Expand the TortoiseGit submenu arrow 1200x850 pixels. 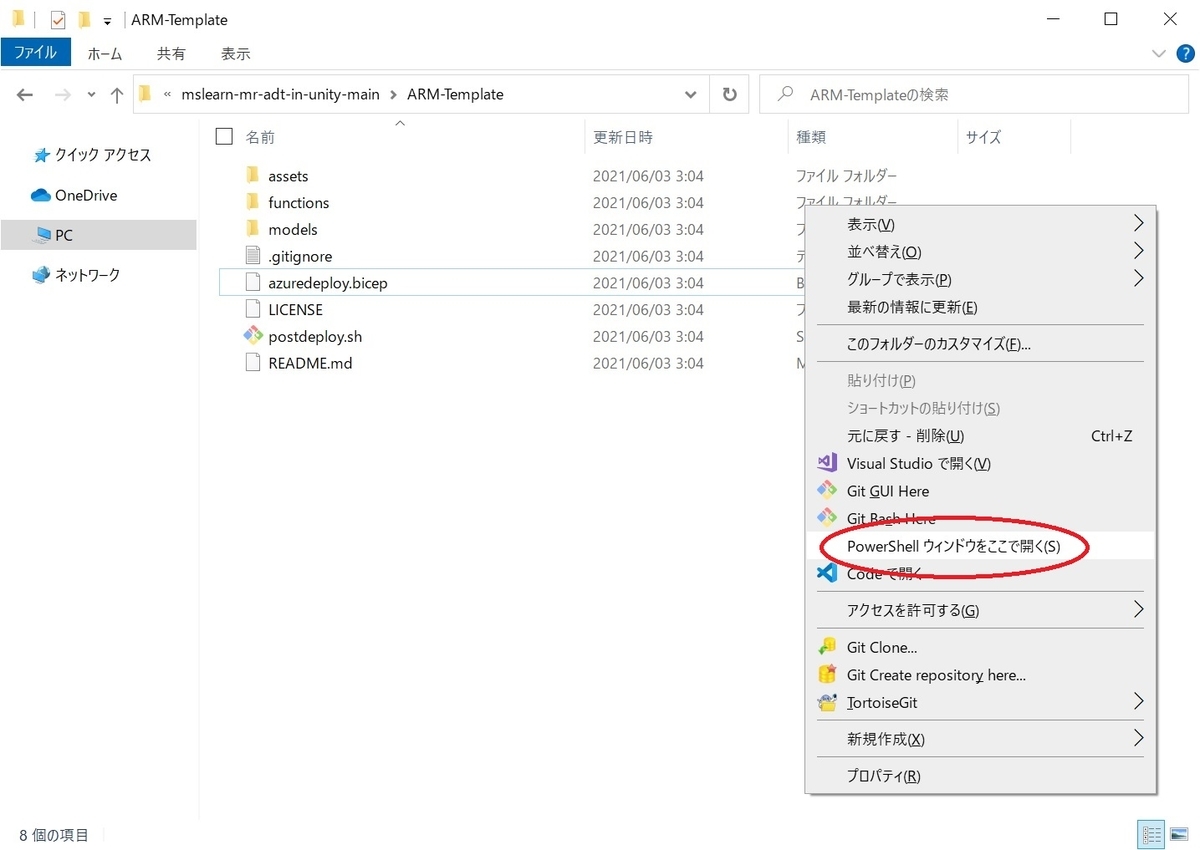(x=1138, y=702)
